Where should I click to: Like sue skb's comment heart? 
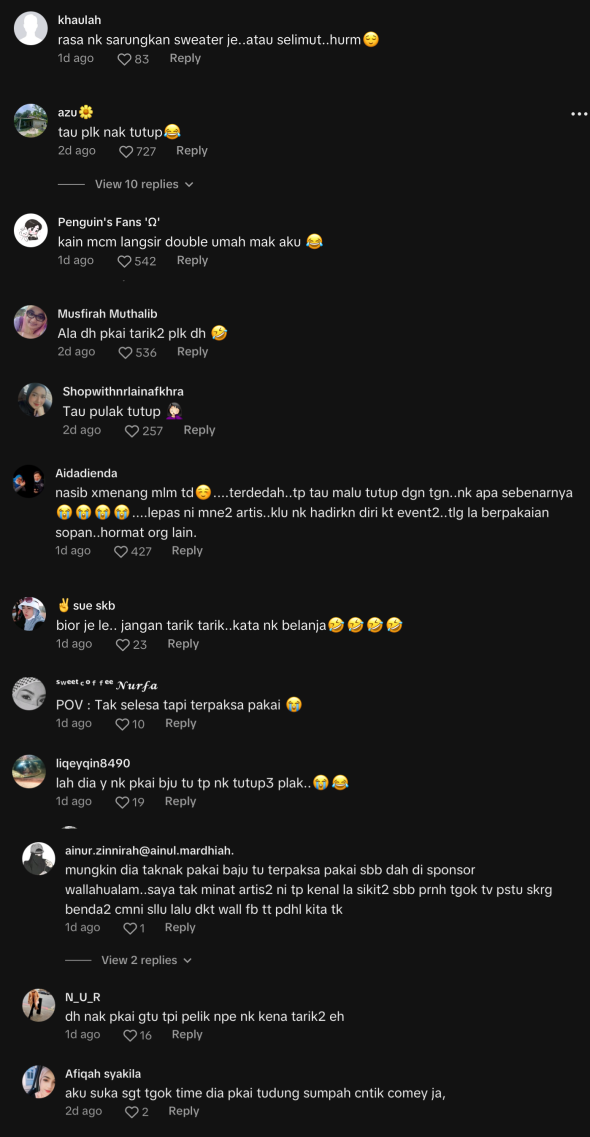(122, 644)
